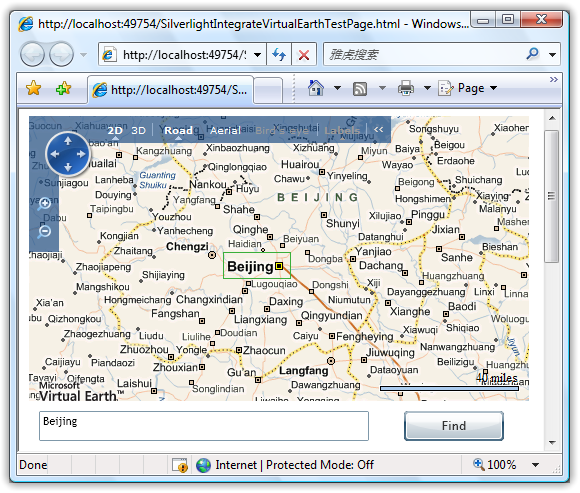
Task: Click the Home page icon
Action: (316, 88)
